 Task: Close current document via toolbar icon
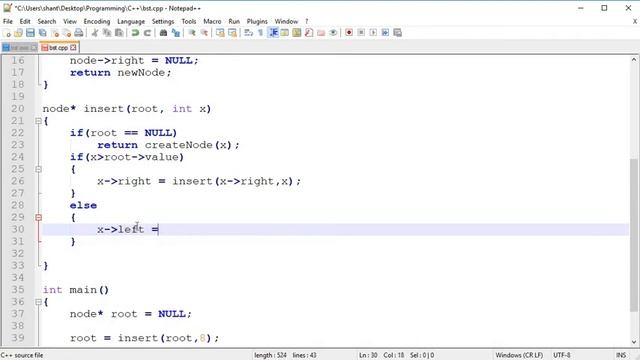point(55,33)
